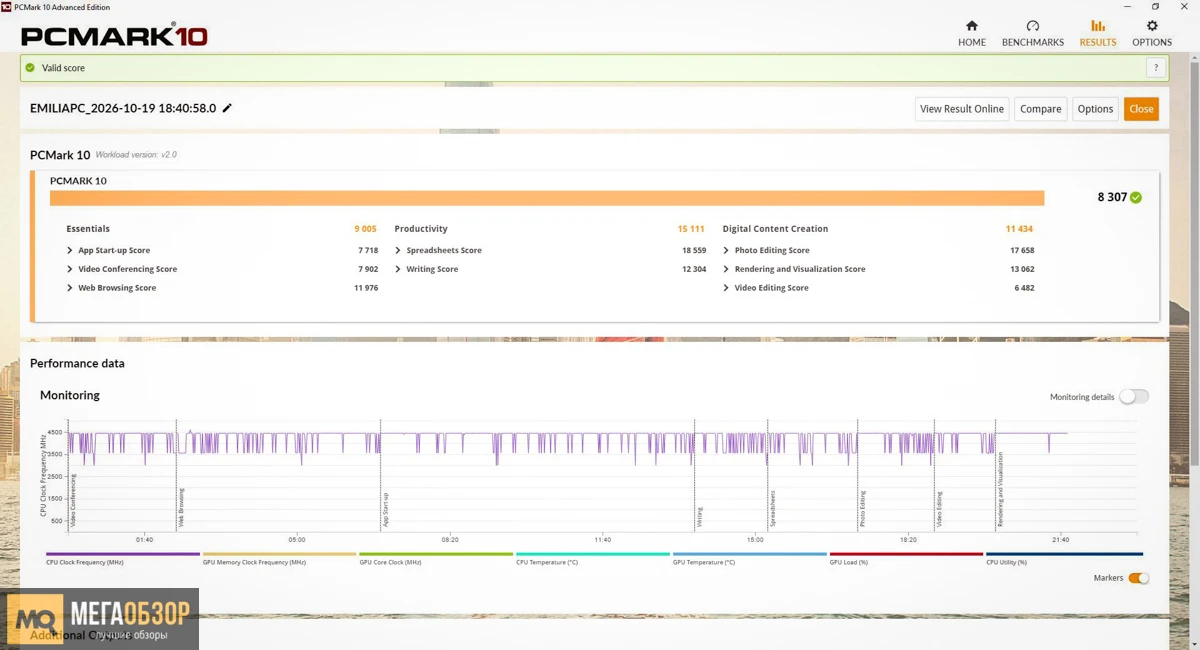Click the View Result Online button
The image size is (1200, 650).
pos(962,109)
